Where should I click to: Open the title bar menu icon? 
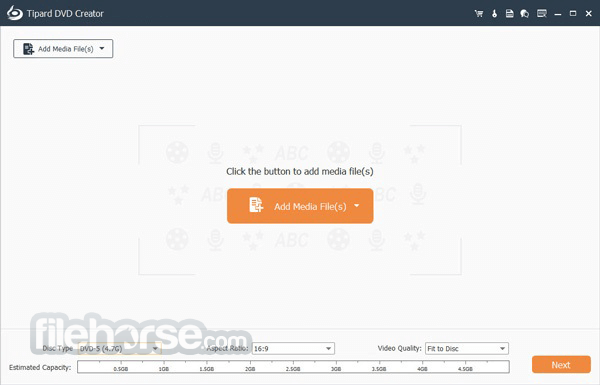point(542,14)
